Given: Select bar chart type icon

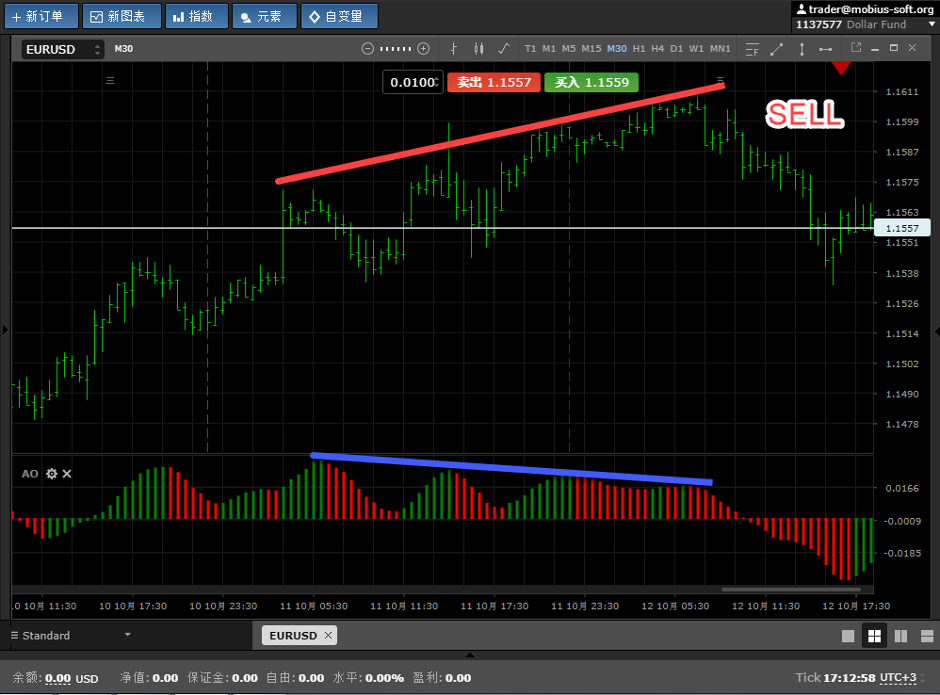Looking at the screenshot, I should [x=454, y=49].
